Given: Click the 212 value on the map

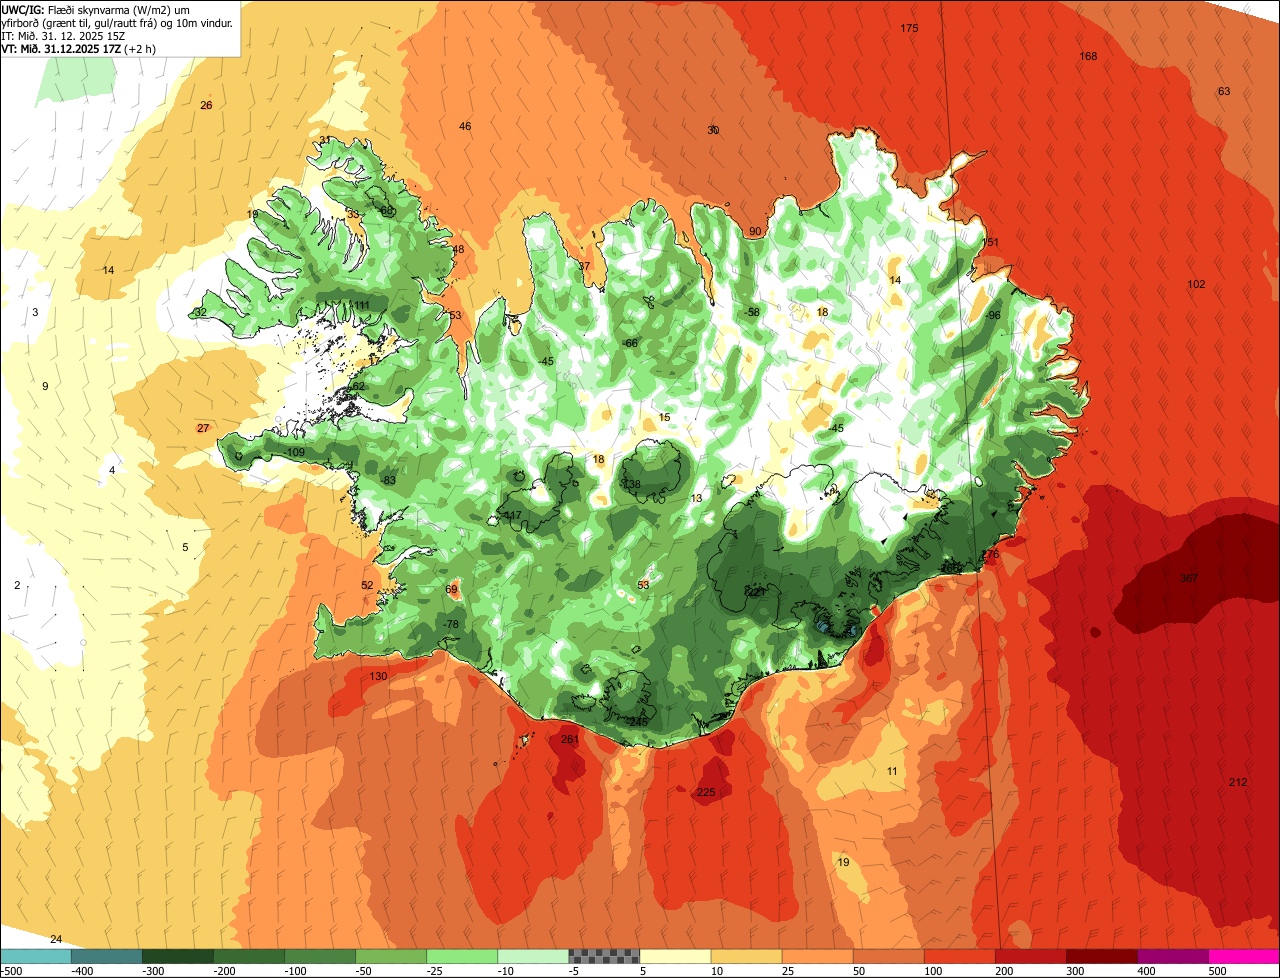Looking at the screenshot, I should click(1238, 782).
